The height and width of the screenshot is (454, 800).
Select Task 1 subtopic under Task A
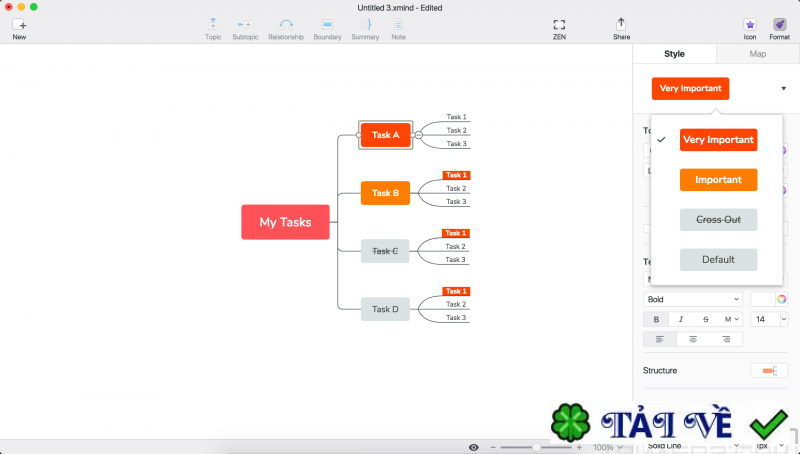[457, 117]
